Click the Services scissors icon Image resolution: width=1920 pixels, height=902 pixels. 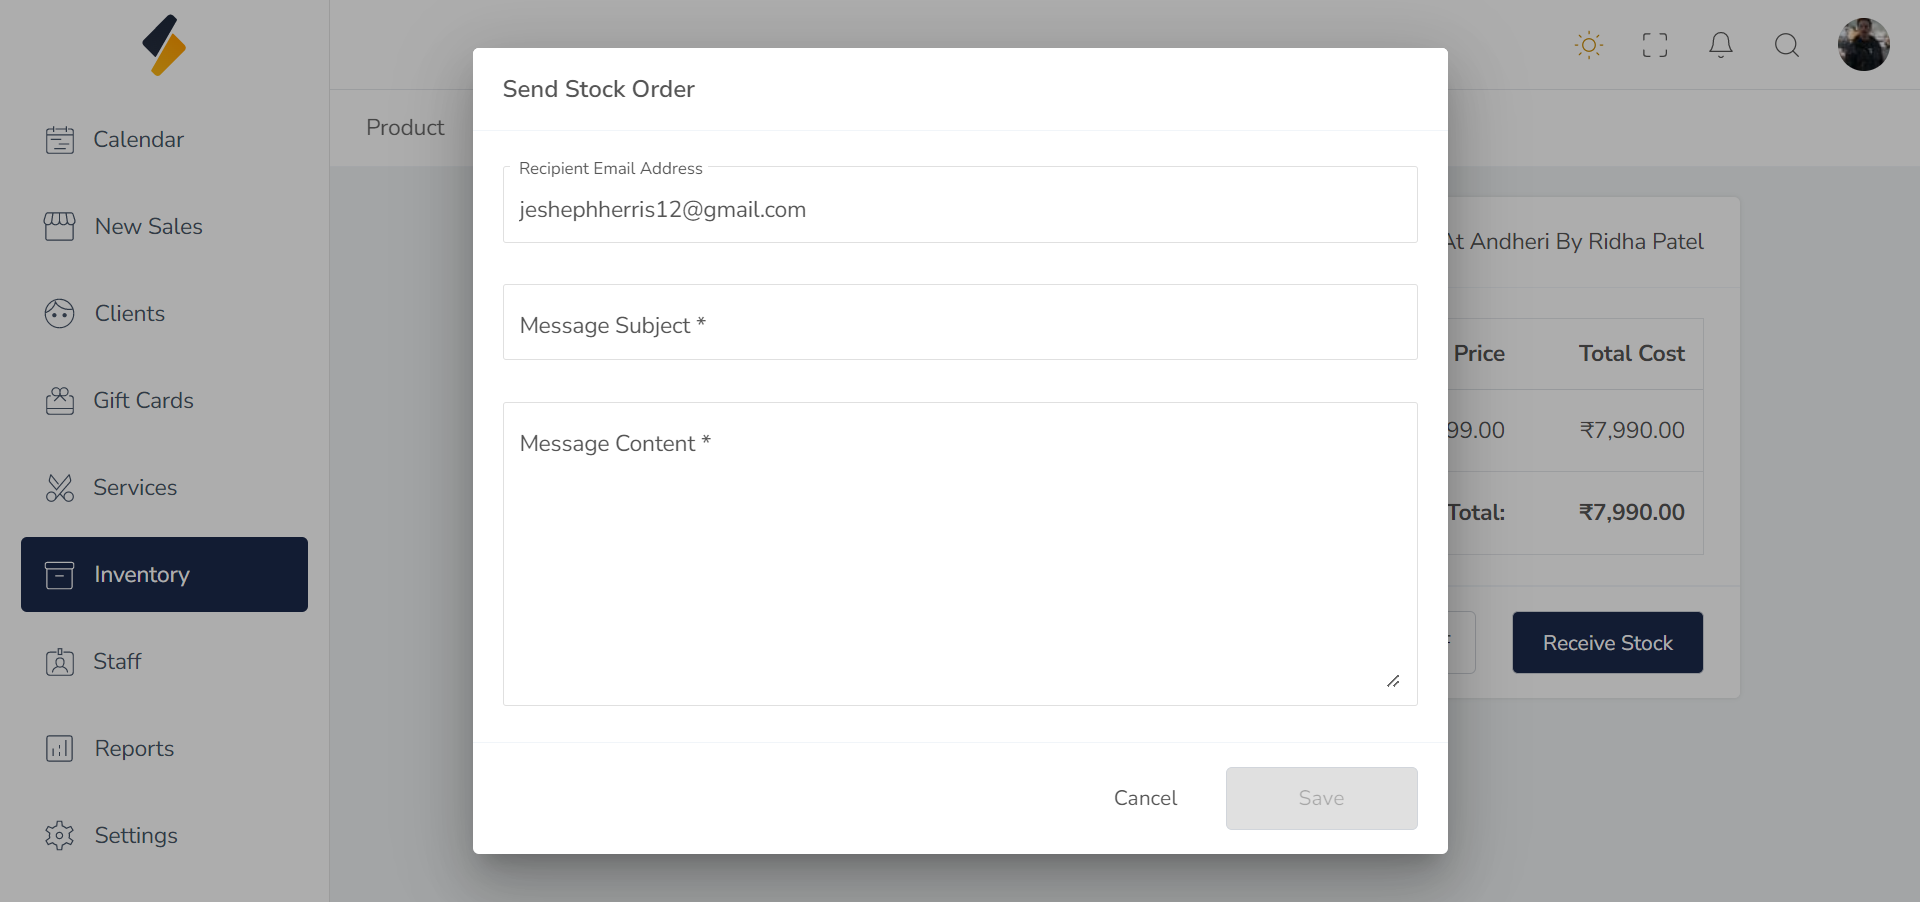pyautogui.click(x=60, y=488)
